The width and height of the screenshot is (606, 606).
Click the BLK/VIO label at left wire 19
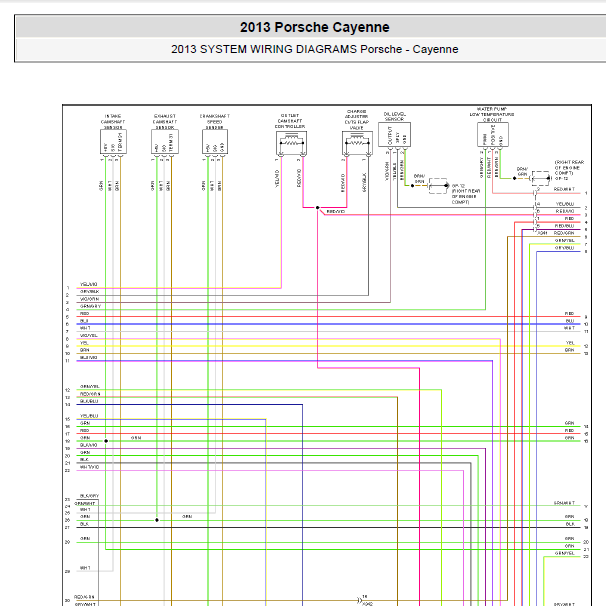pos(89,445)
